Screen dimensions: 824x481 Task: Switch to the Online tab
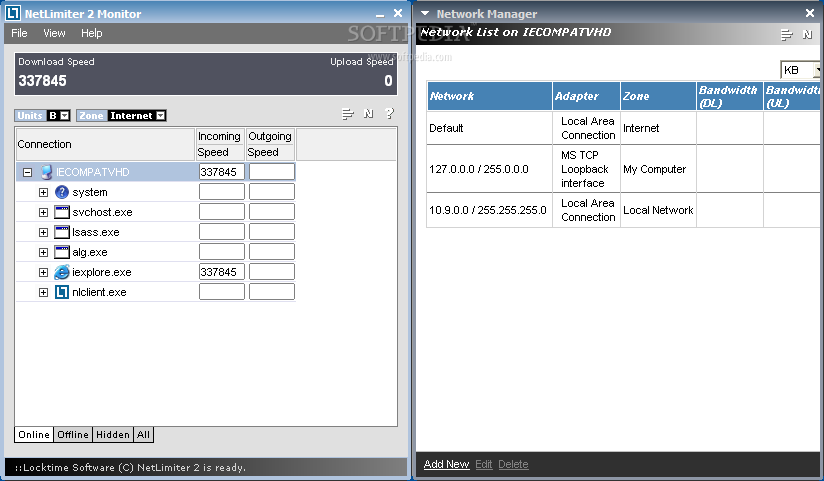[x=34, y=435]
